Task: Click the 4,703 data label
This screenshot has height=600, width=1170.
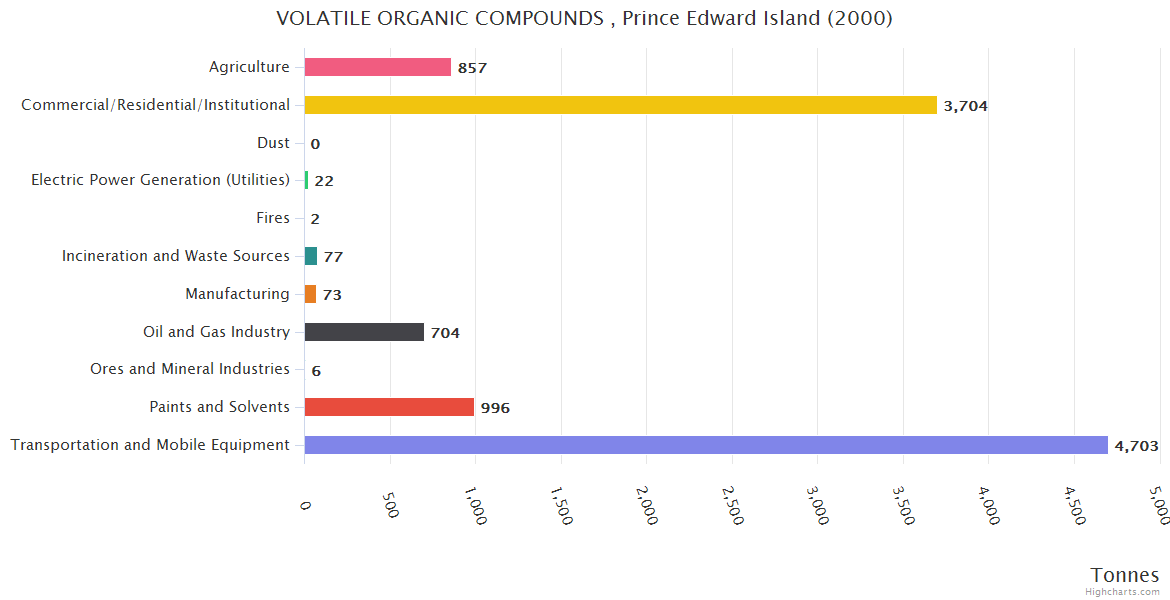Action: tap(1136, 446)
